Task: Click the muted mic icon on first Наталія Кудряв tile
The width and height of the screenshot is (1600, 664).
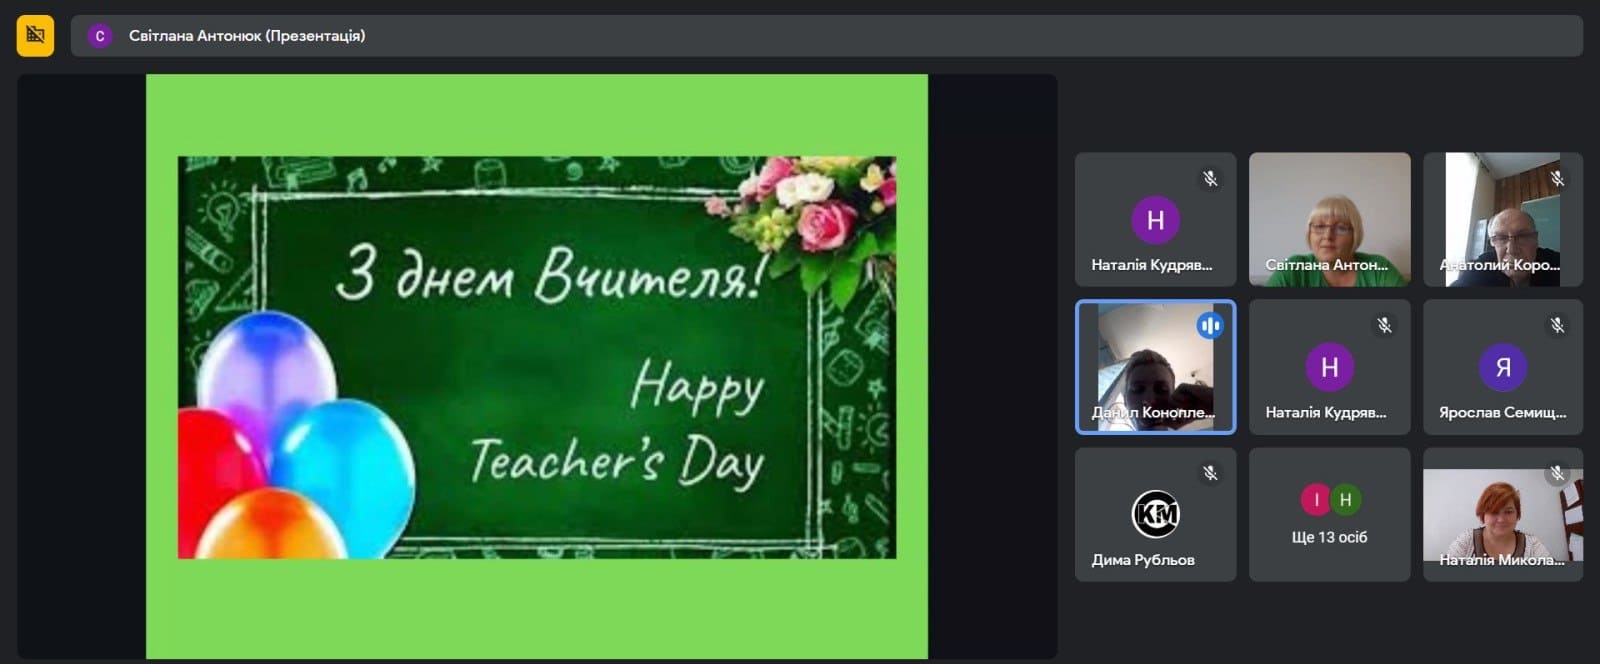Action: 1210,178
